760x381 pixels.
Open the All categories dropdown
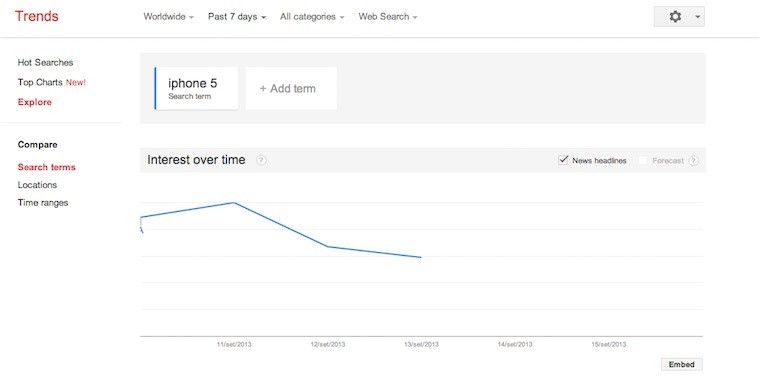tap(312, 16)
